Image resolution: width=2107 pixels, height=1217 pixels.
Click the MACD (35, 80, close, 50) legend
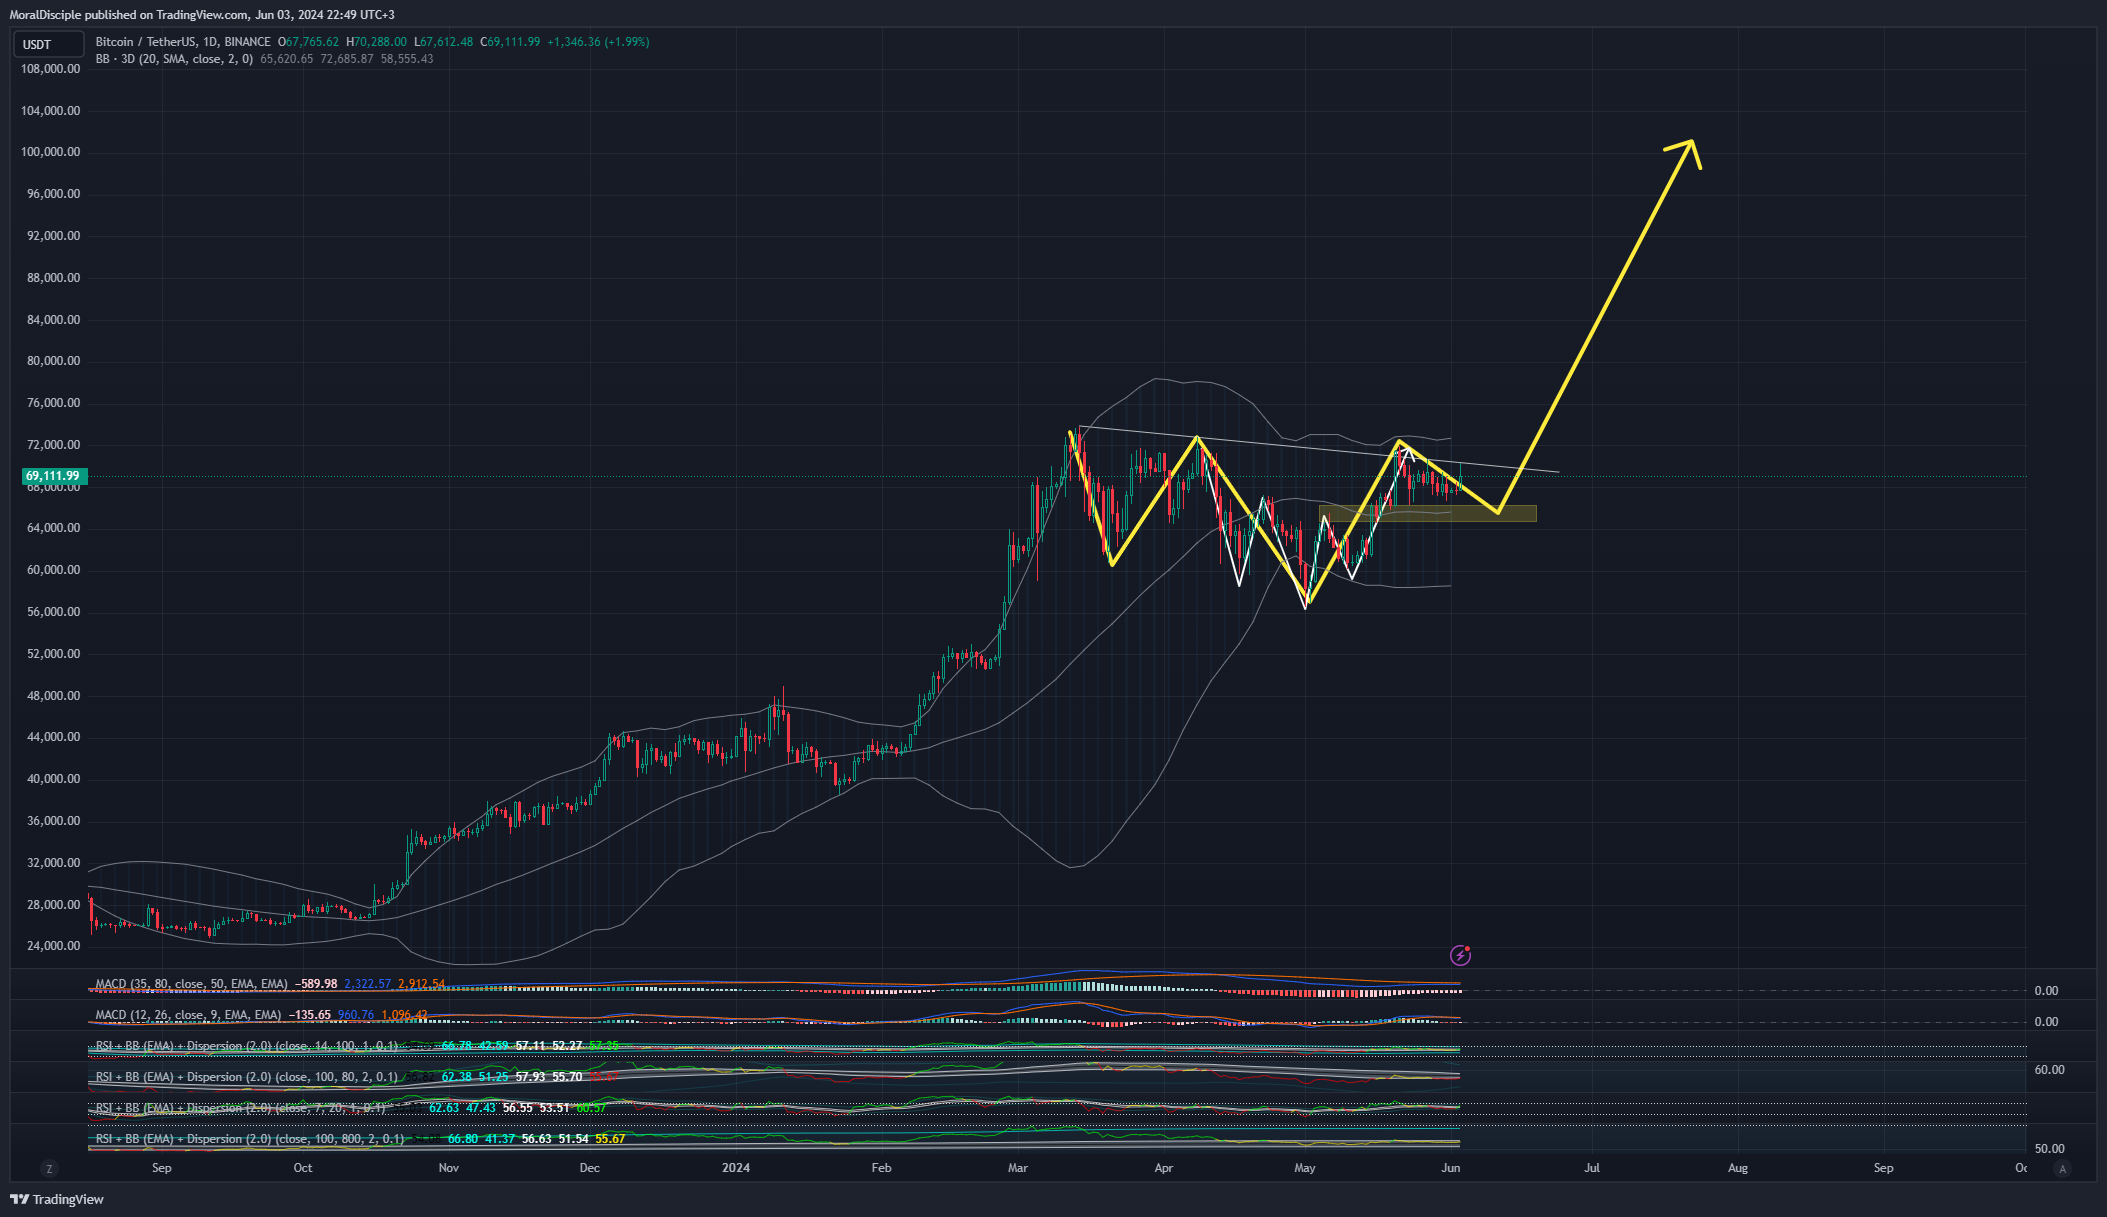(x=191, y=984)
